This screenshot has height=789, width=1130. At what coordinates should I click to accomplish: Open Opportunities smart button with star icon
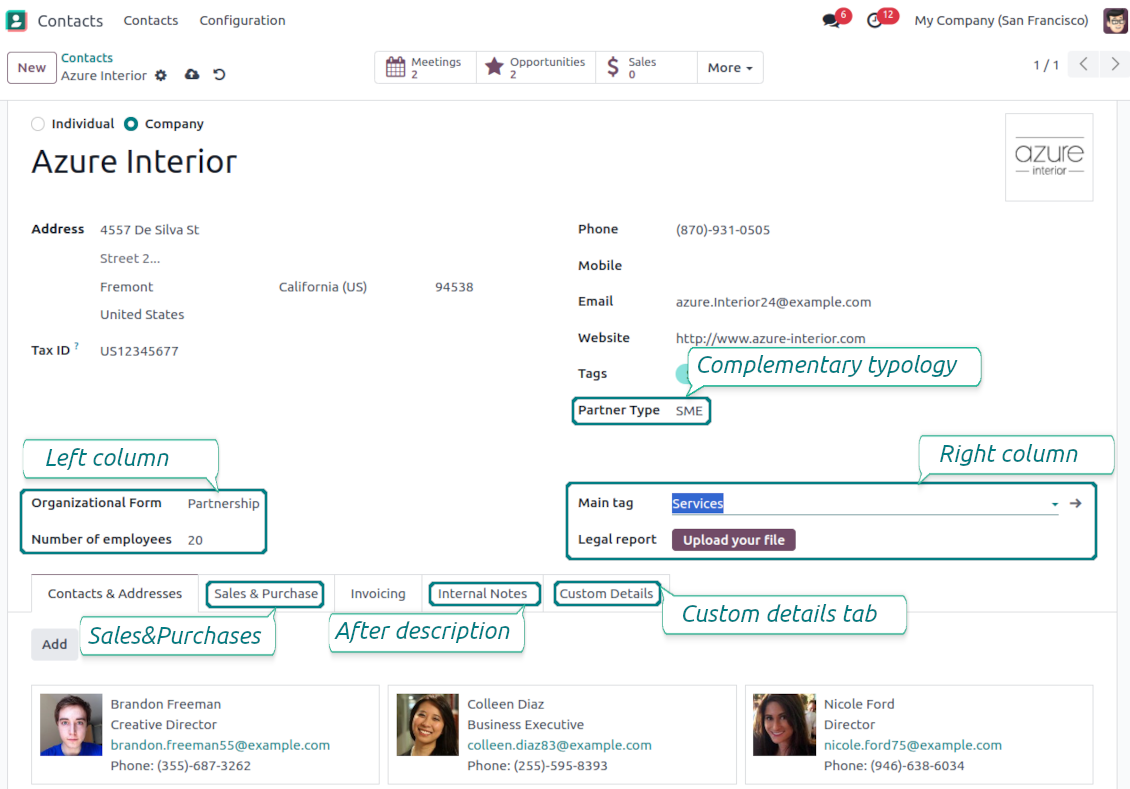[535, 67]
